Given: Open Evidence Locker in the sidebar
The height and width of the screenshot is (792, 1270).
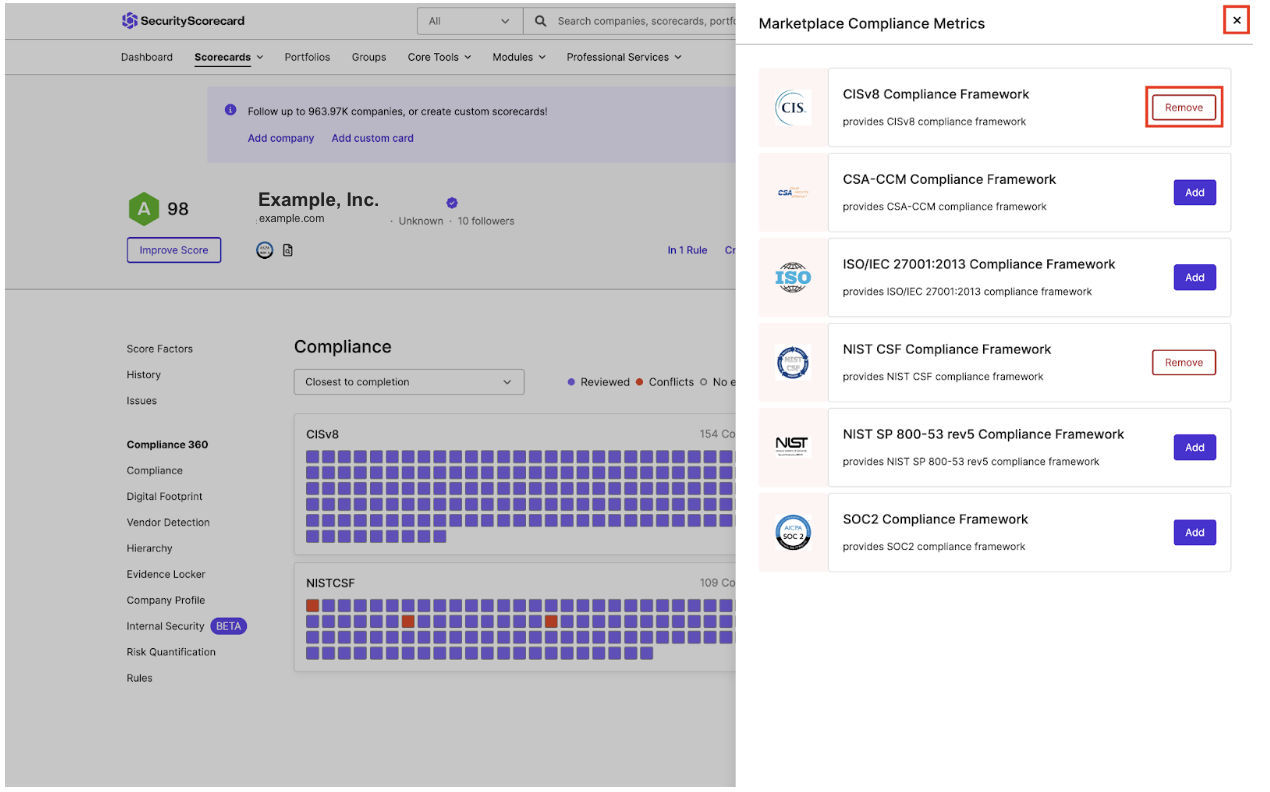Looking at the screenshot, I should pyautogui.click(x=166, y=575).
